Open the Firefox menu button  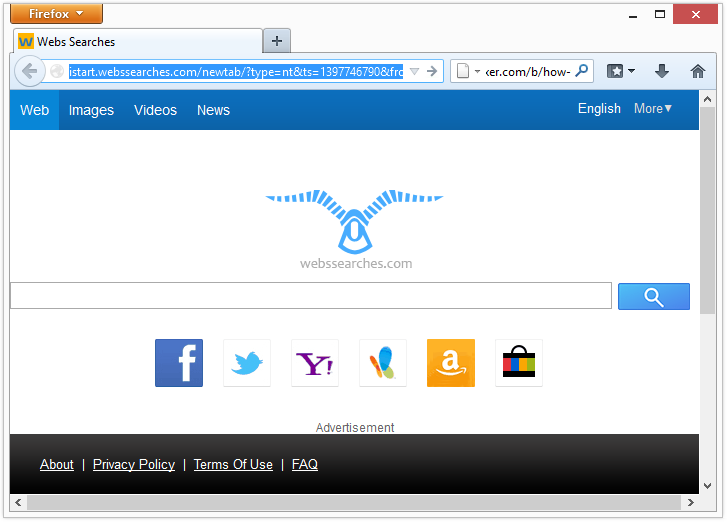click(x=56, y=13)
